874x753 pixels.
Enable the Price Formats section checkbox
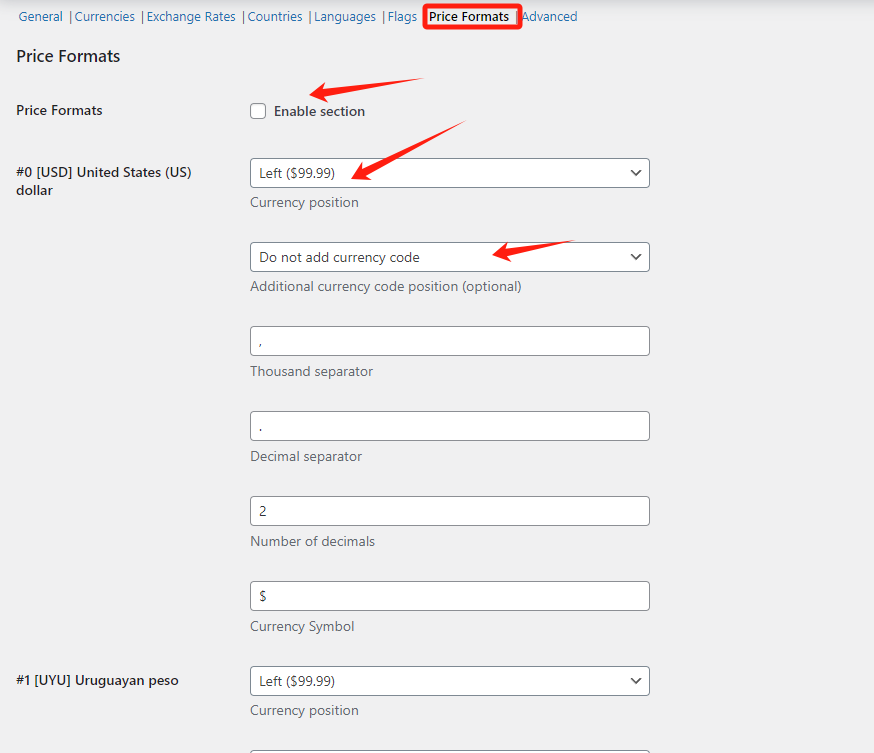pos(258,111)
